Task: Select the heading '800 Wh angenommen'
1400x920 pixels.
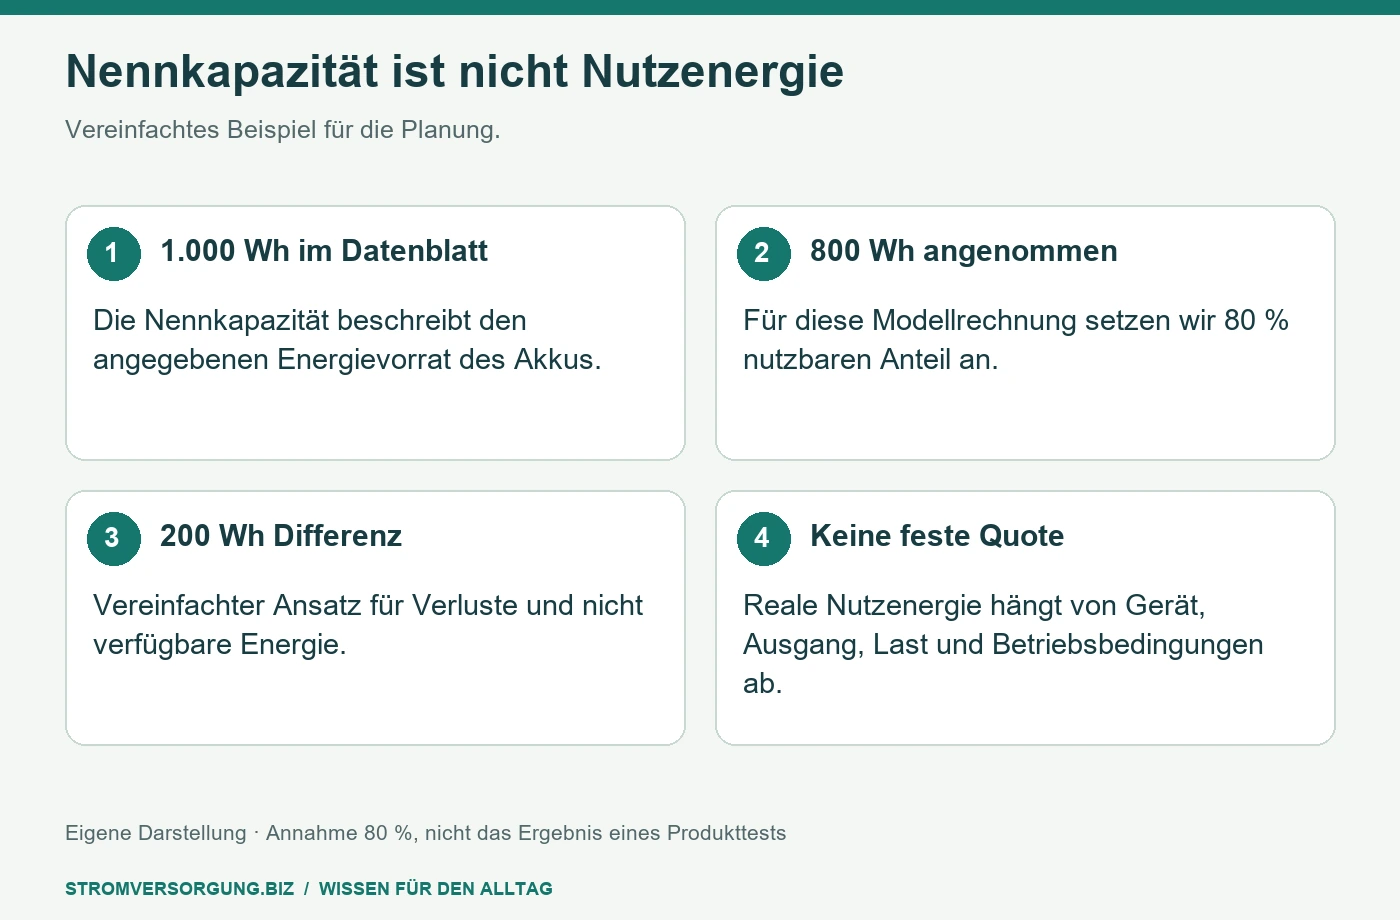Action: coord(964,251)
